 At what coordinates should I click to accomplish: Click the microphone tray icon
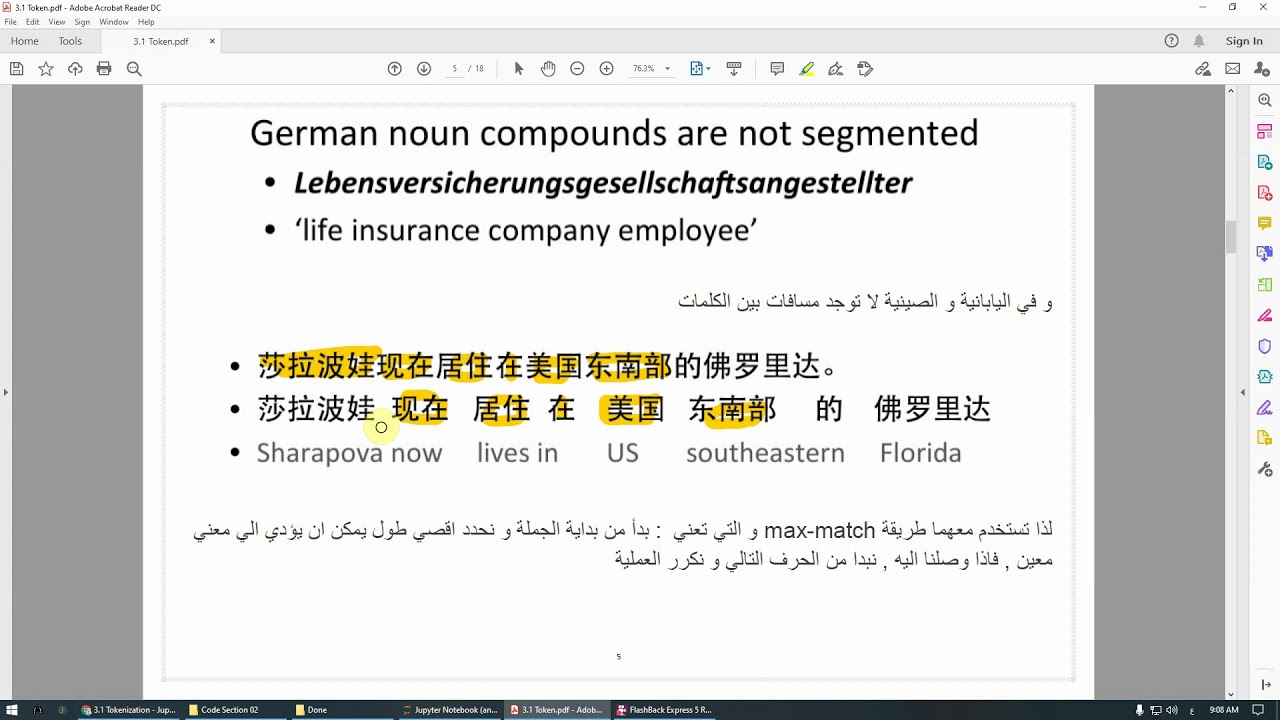(1140, 710)
